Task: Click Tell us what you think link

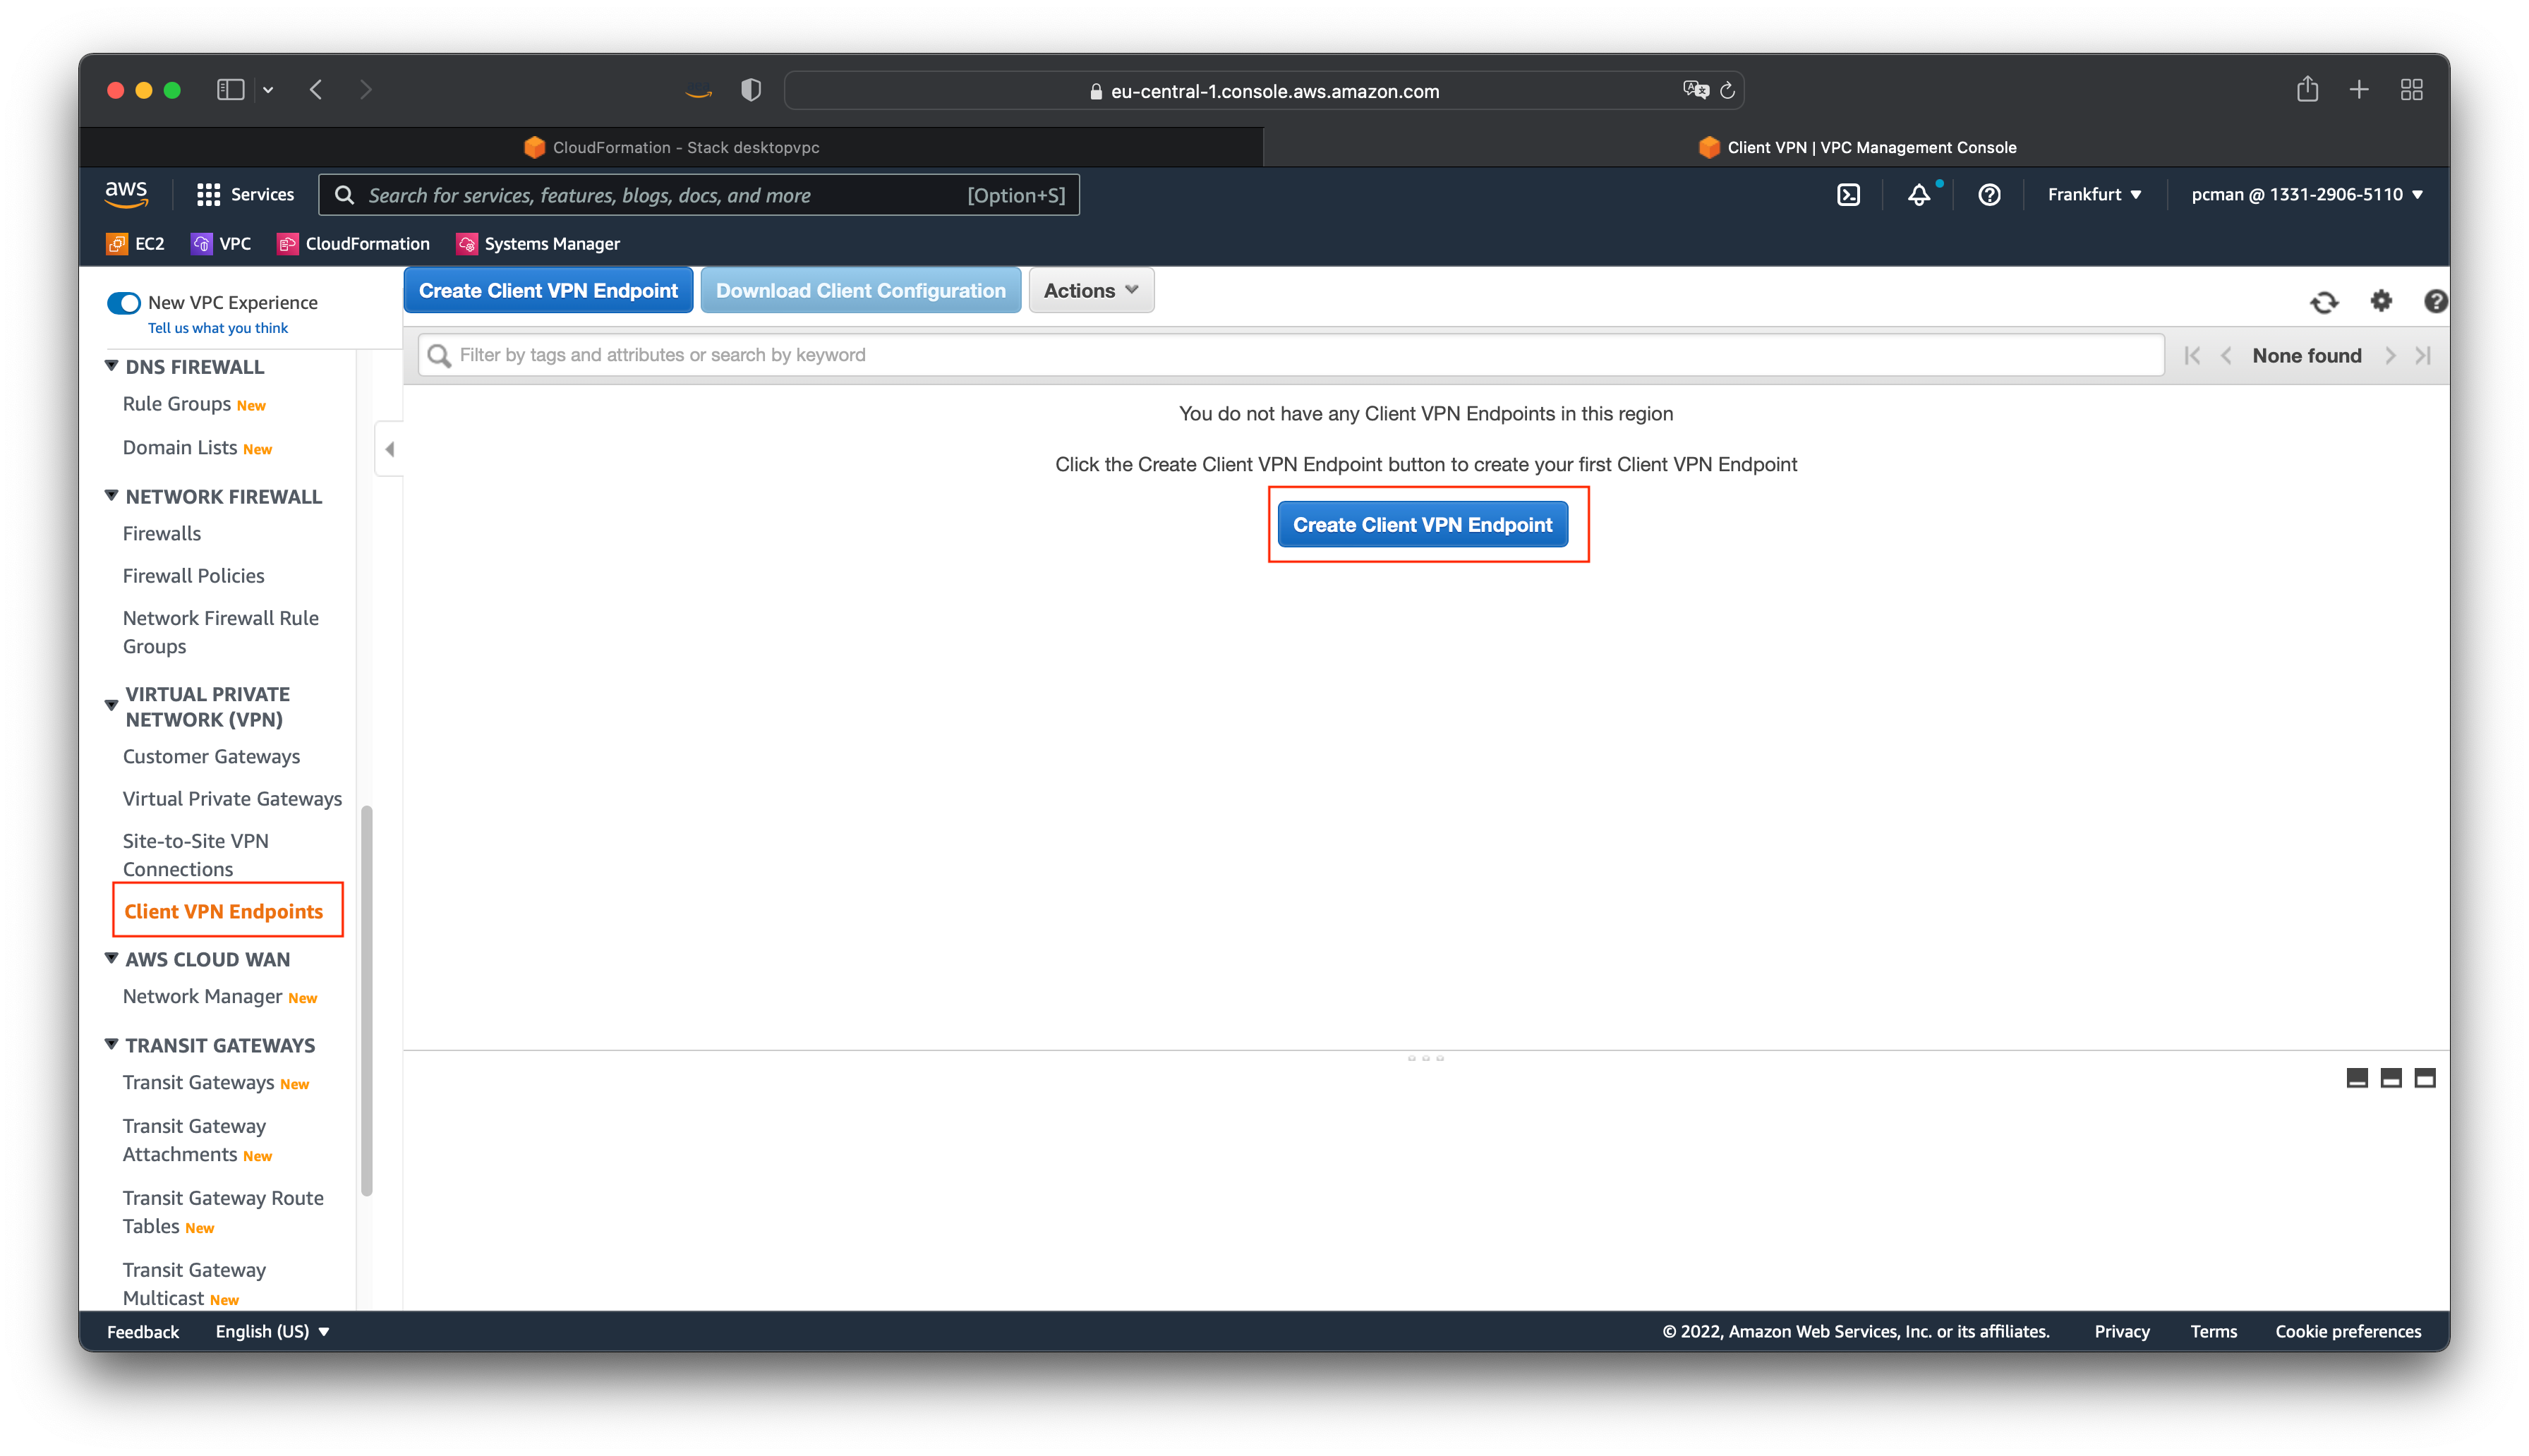Action: (217, 328)
